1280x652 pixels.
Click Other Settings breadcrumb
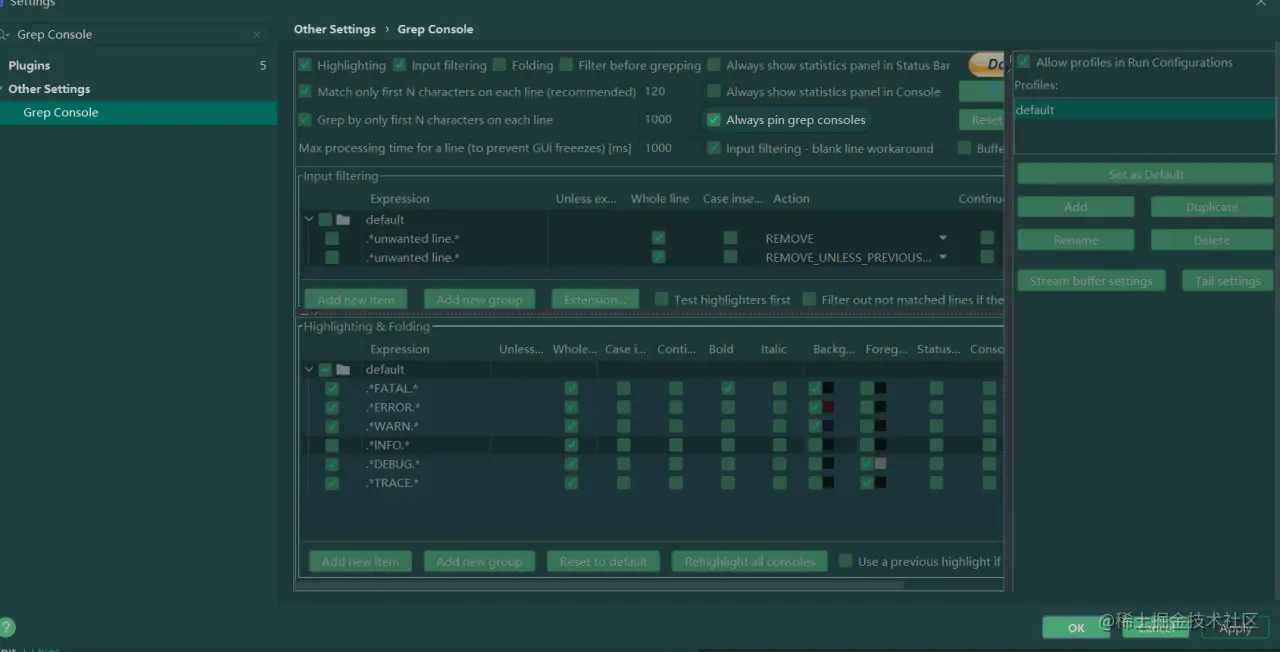335,29
